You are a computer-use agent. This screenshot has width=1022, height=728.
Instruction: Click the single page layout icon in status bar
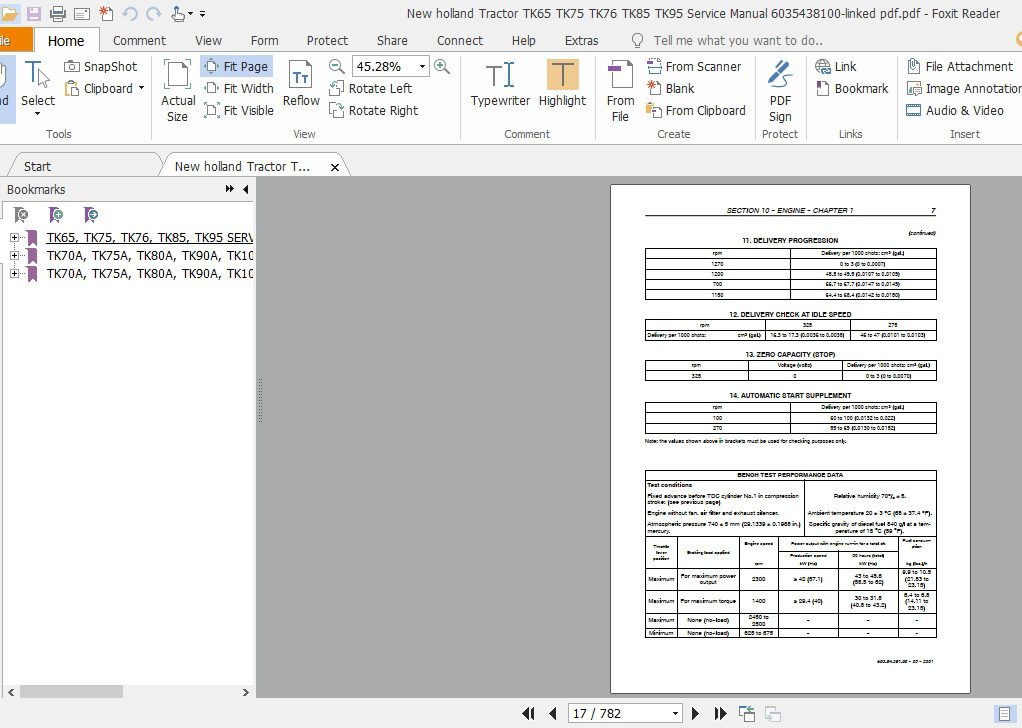[1004, 714]
